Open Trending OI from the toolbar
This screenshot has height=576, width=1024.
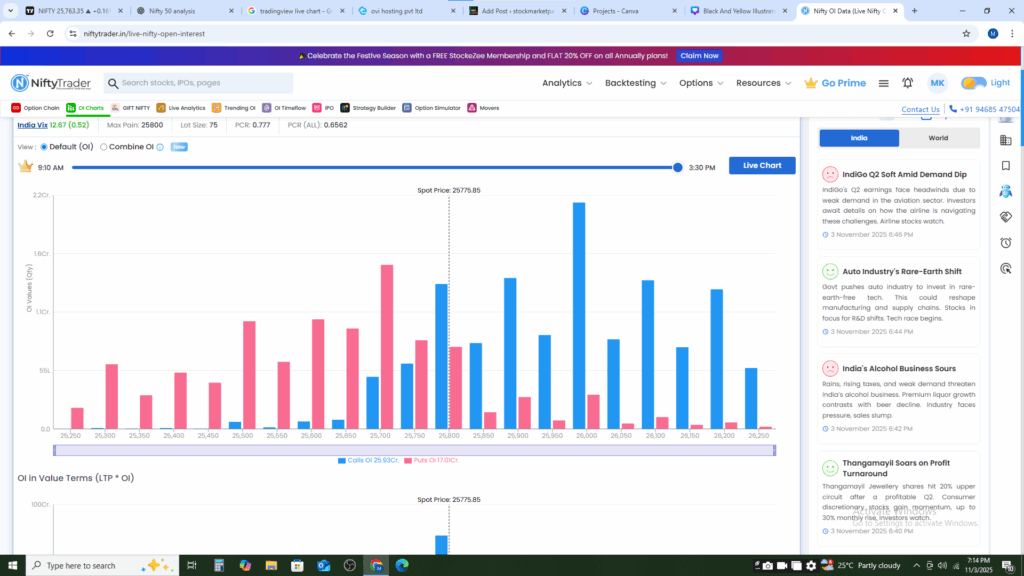click(234, 108)
